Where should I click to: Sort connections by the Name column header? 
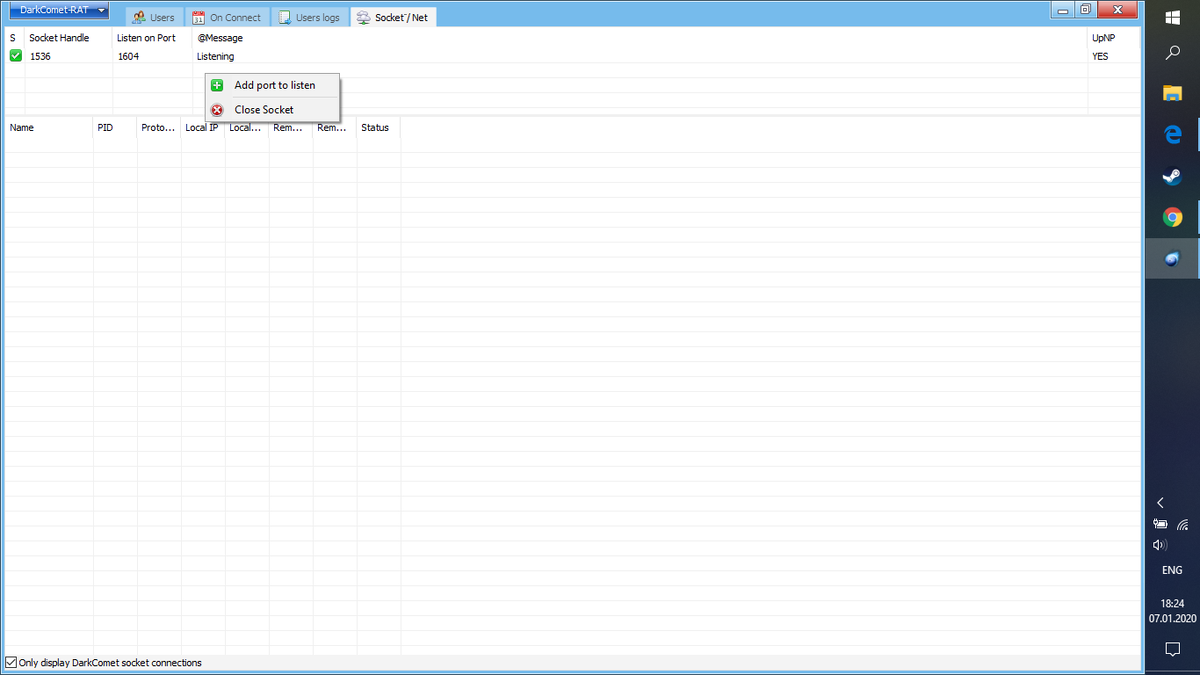[49, 128]
